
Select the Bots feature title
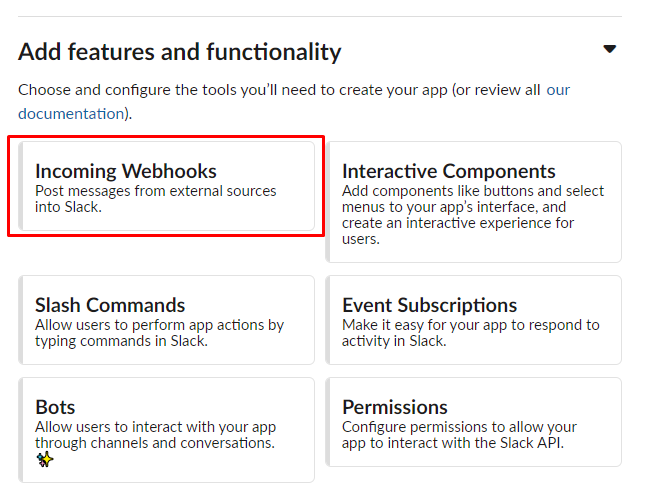[x=55, y=407]
